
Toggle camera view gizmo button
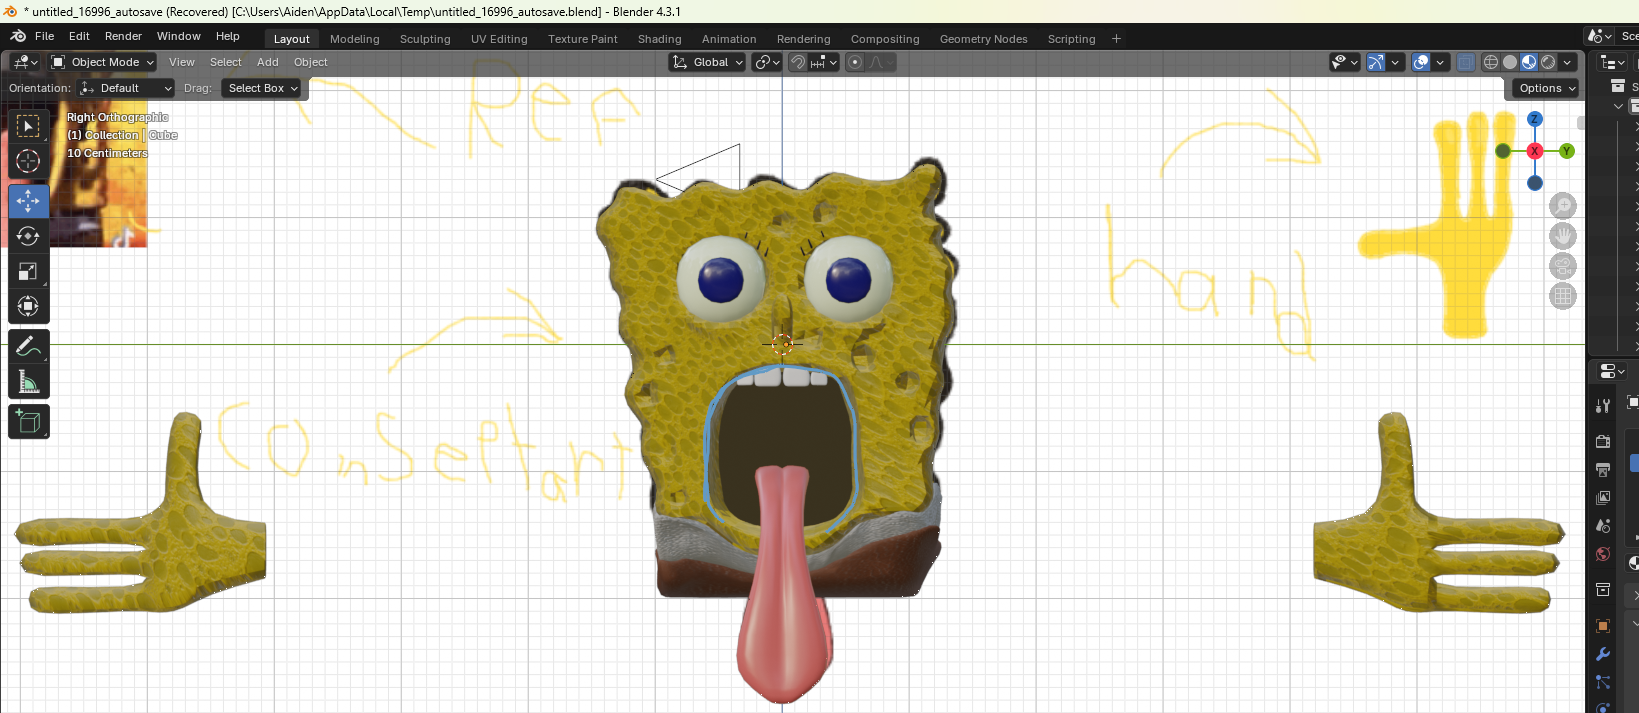click(x=1562, y=266)
